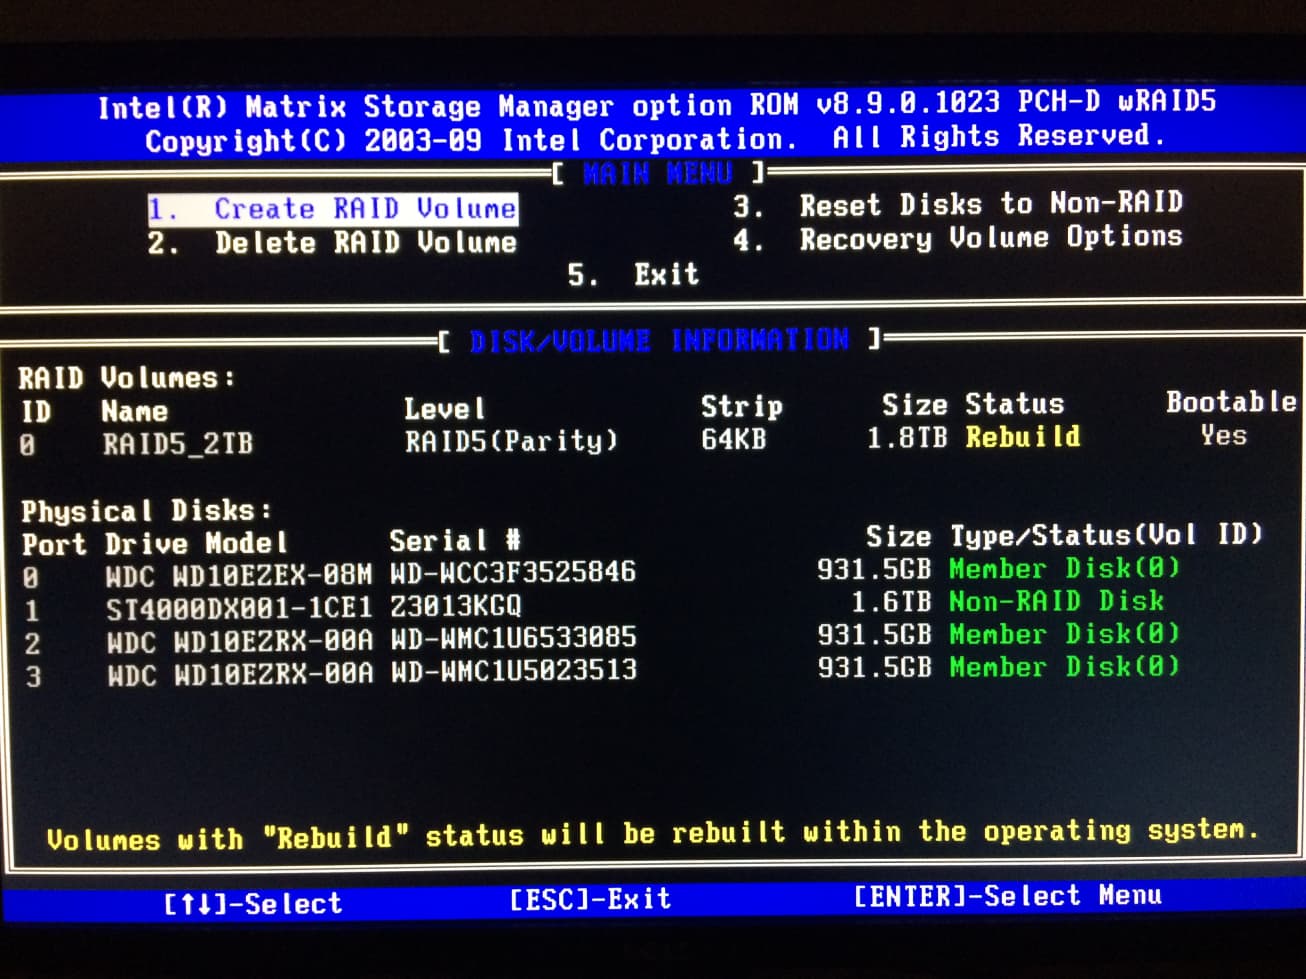Click the MAIN MENU section title
The width and height of the screenshot is (1306, 979).
click(658, 173)
